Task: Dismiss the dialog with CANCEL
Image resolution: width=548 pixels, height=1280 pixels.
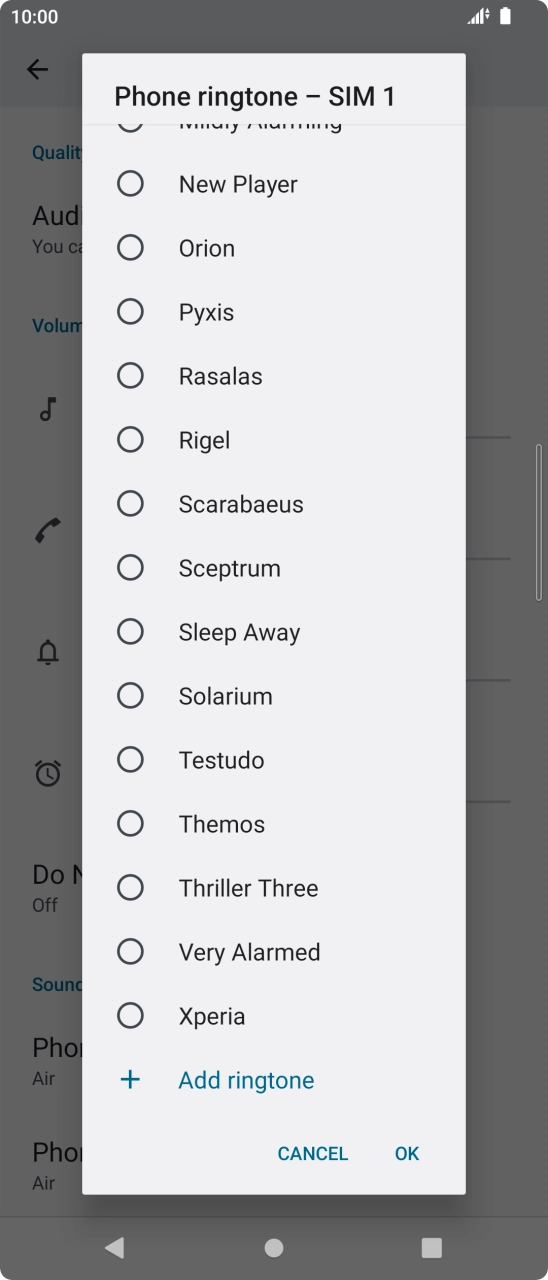Action: pyautogui.click(x=313, y=1153)
